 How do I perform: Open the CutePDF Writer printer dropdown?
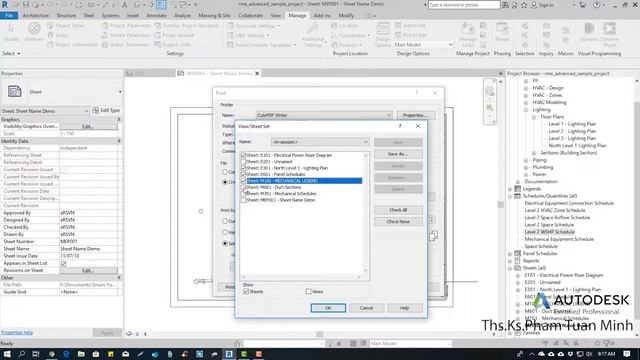[324, 115]
